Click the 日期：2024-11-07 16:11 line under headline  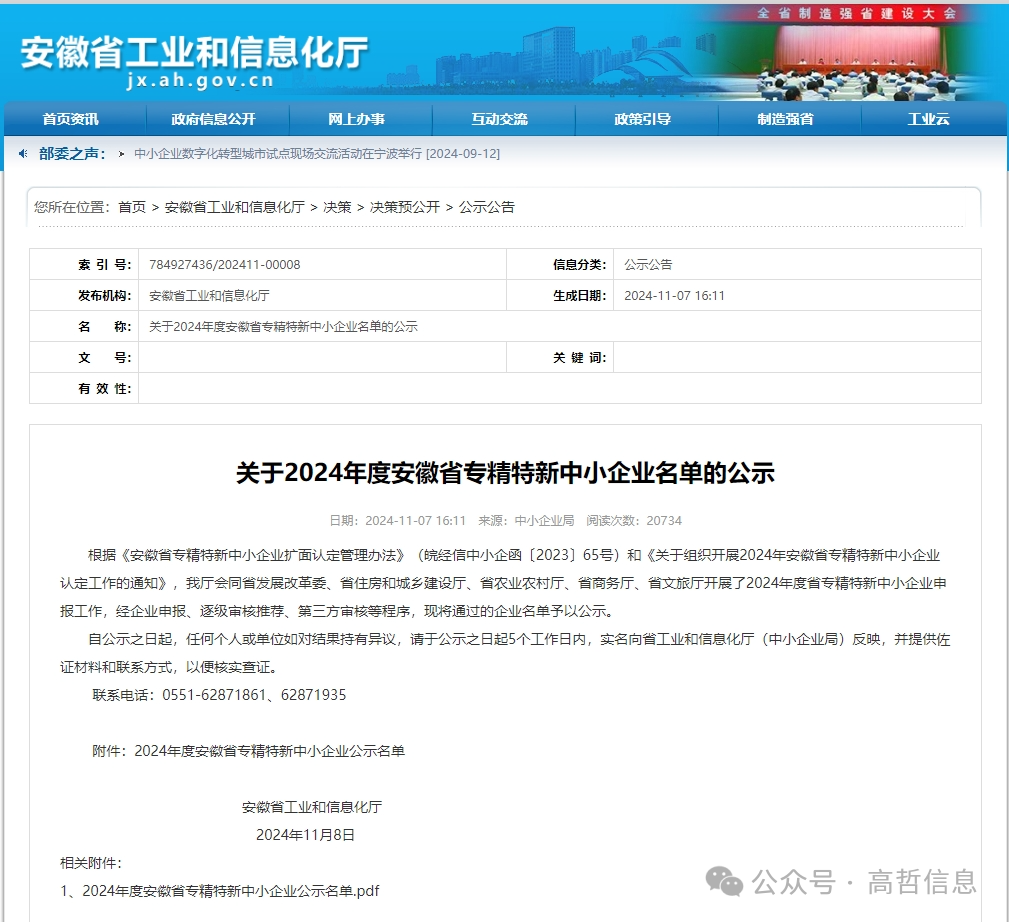(398, 521)
